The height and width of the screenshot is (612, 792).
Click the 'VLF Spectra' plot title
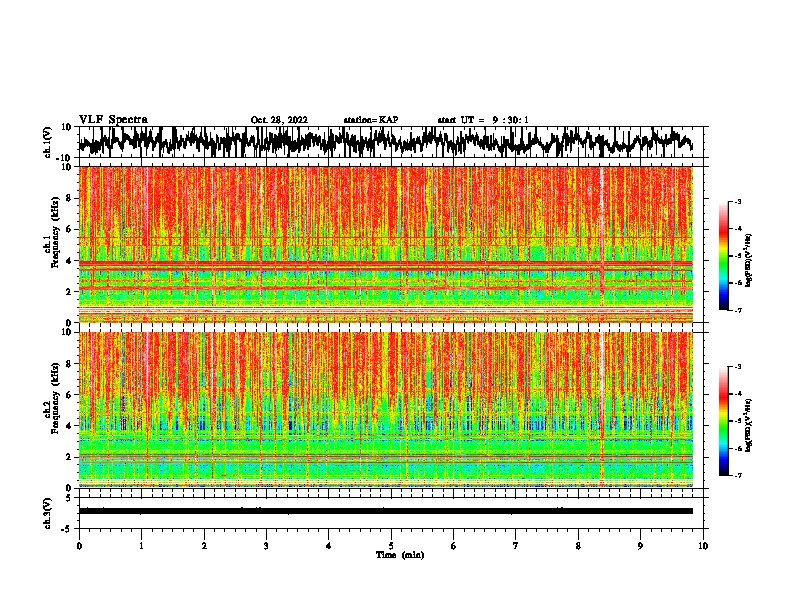pyautogui.click(x=113, y=120)
